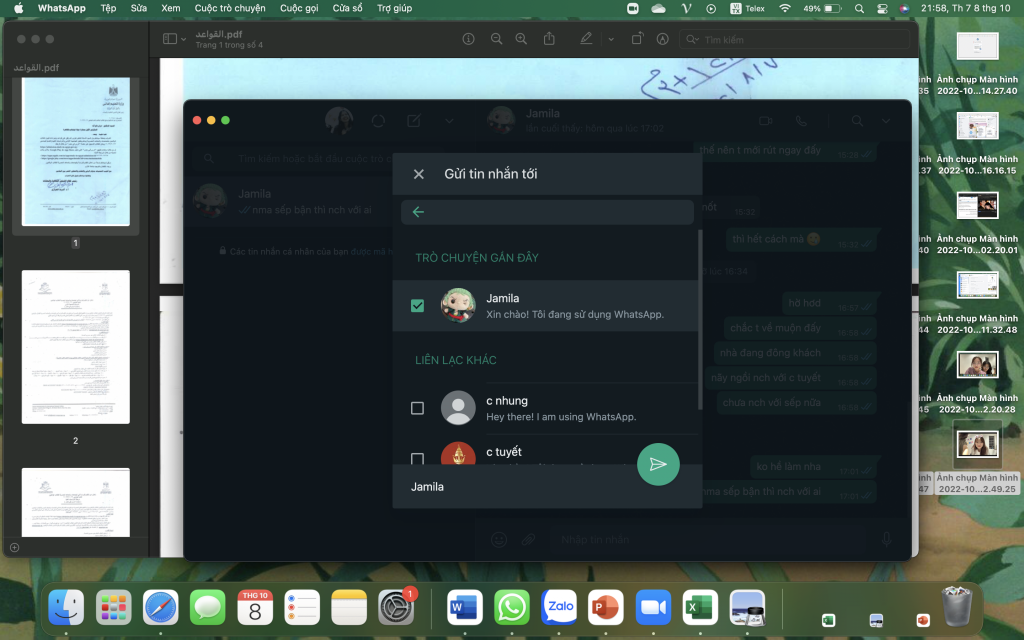The image size is (1024, 640).
Task: Open Microsoft PowerPoint from the Dock
Action: pyautogui.click(x=606, y=607)
